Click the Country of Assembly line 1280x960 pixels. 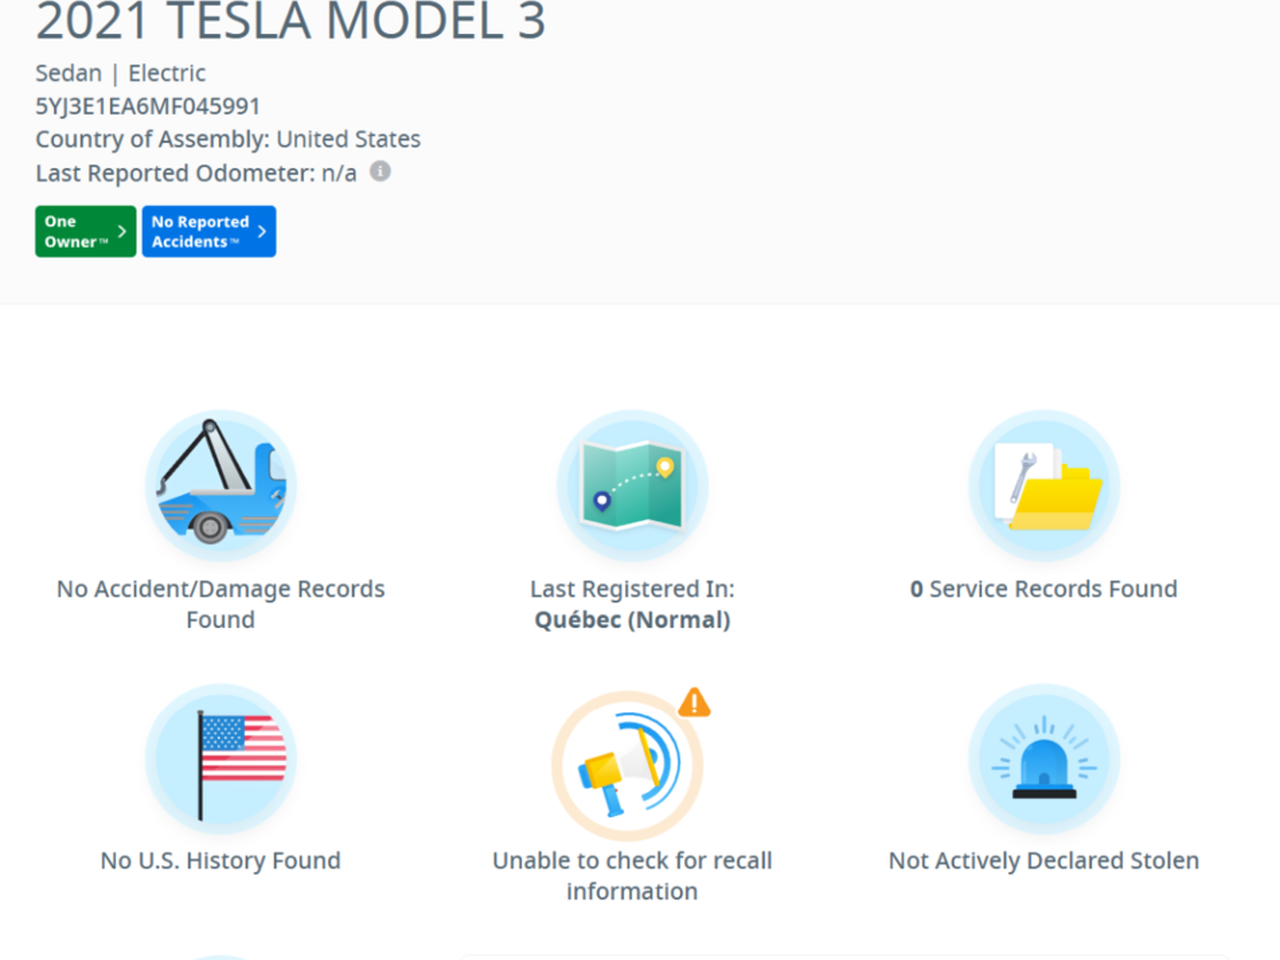pyautogui.click(x=228, y=139)
